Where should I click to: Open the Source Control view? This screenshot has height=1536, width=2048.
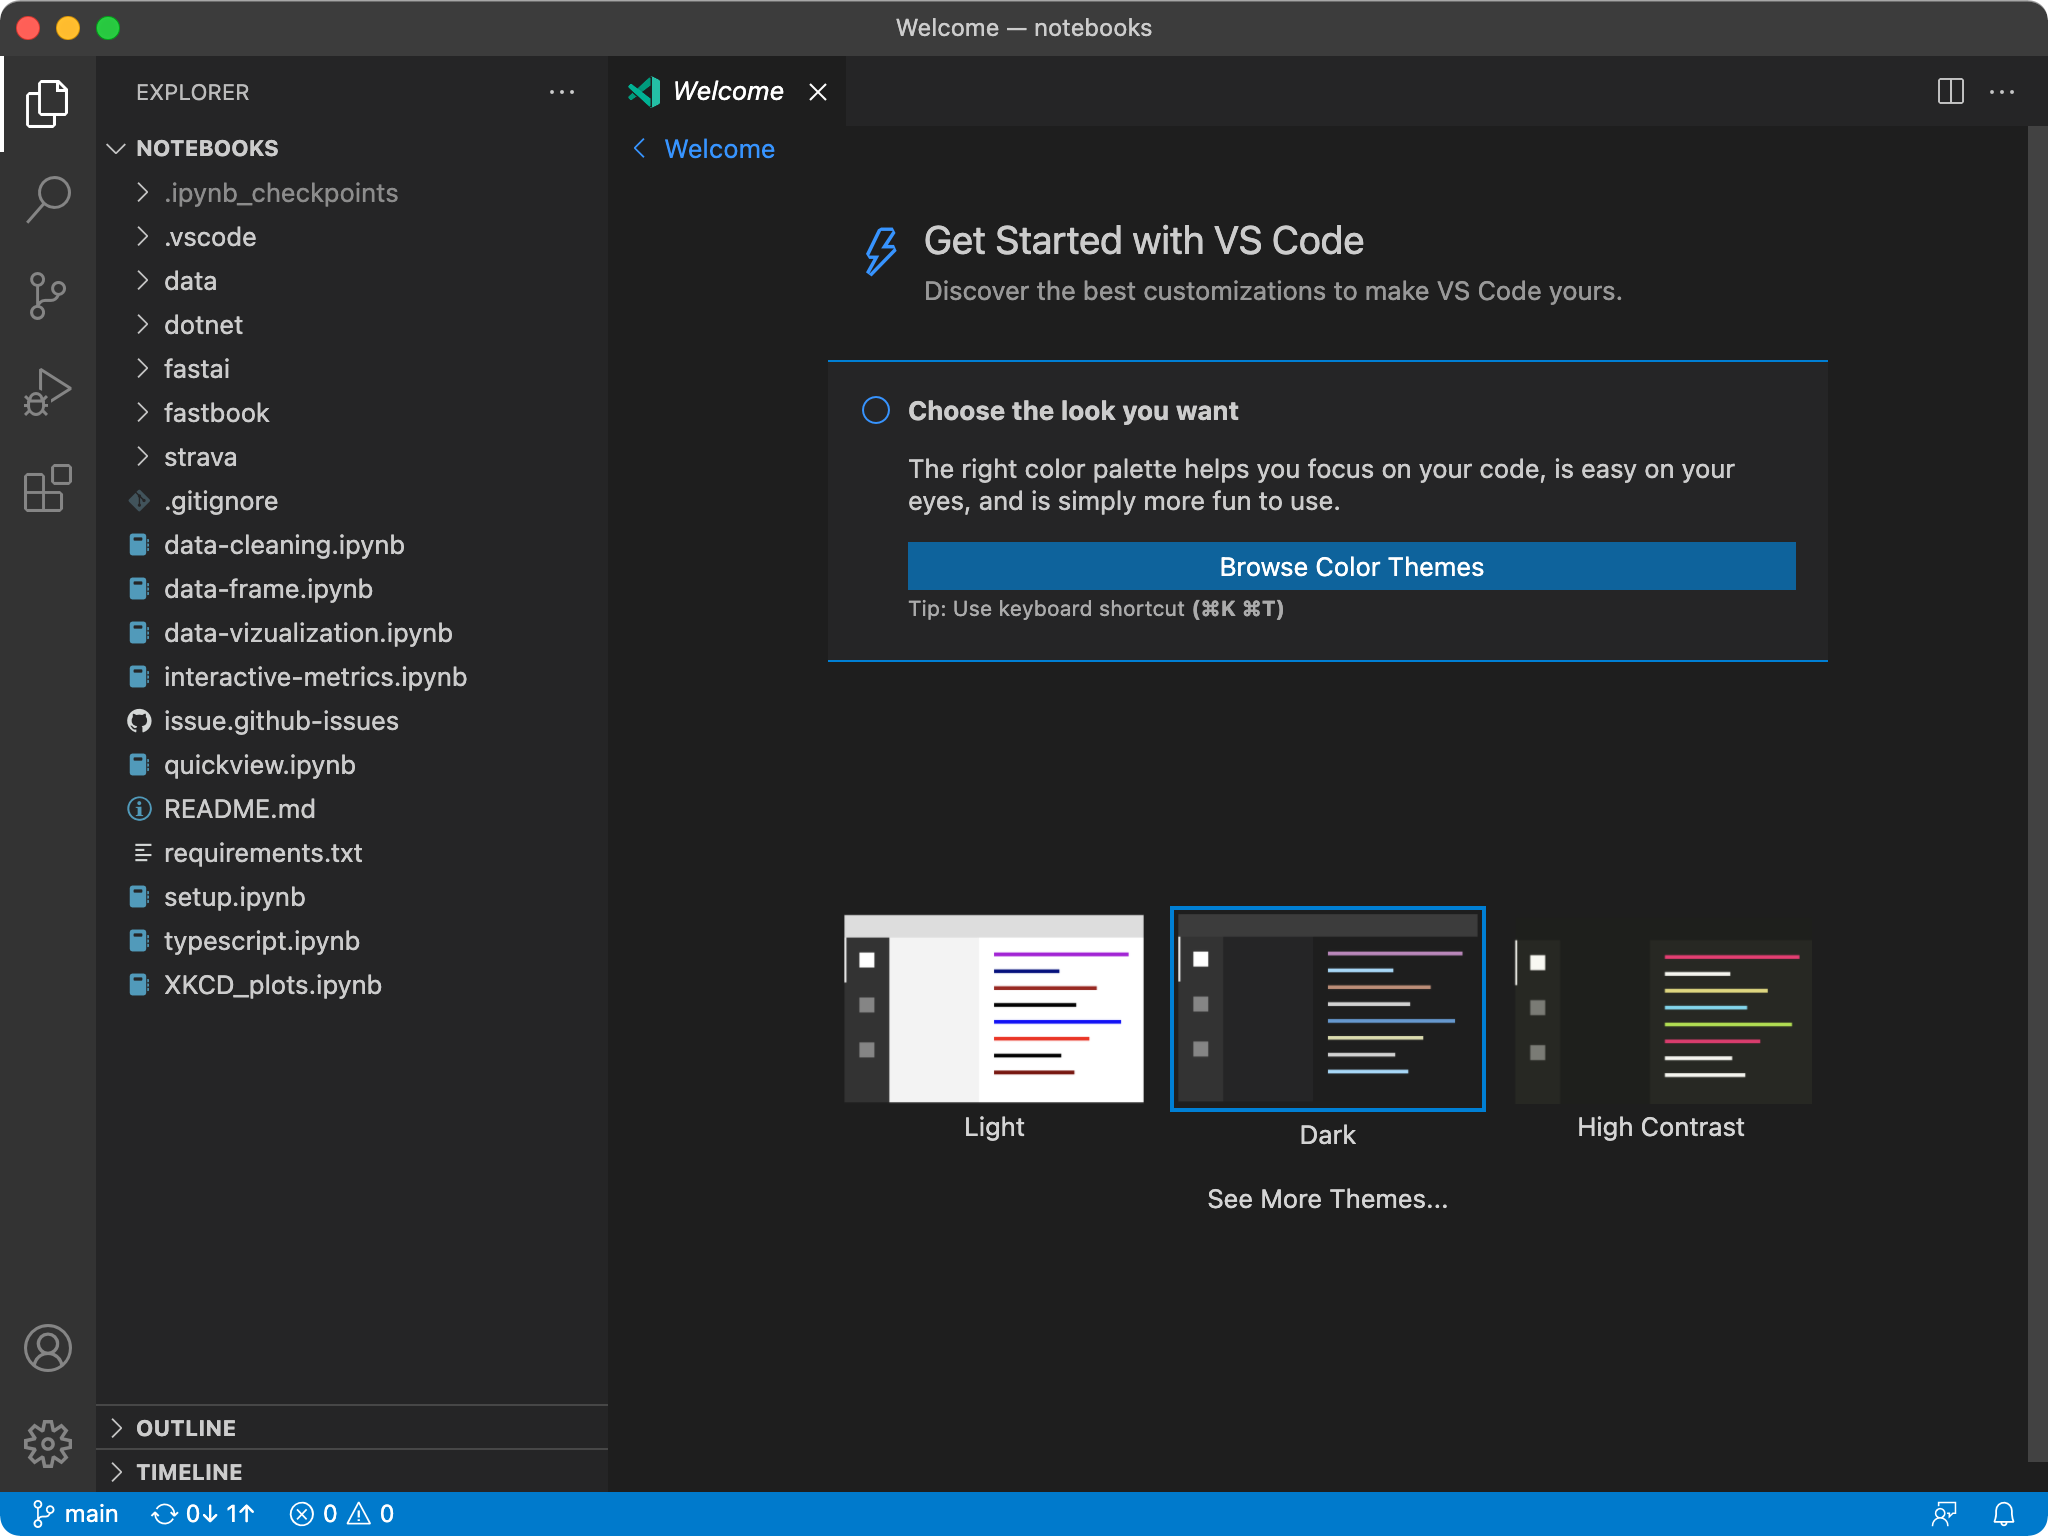pos(48,295)
